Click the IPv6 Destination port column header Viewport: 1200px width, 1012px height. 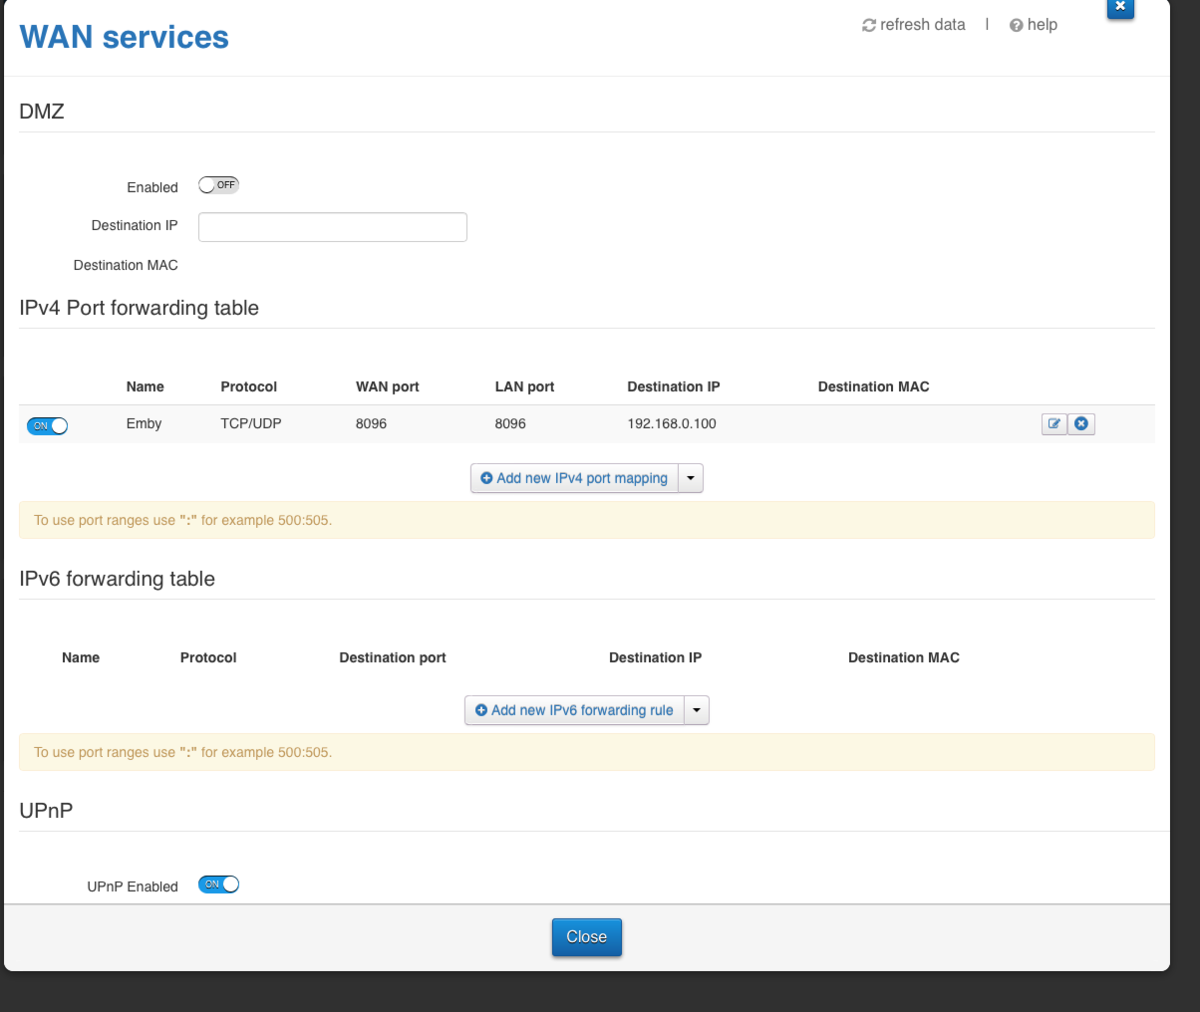392,658
